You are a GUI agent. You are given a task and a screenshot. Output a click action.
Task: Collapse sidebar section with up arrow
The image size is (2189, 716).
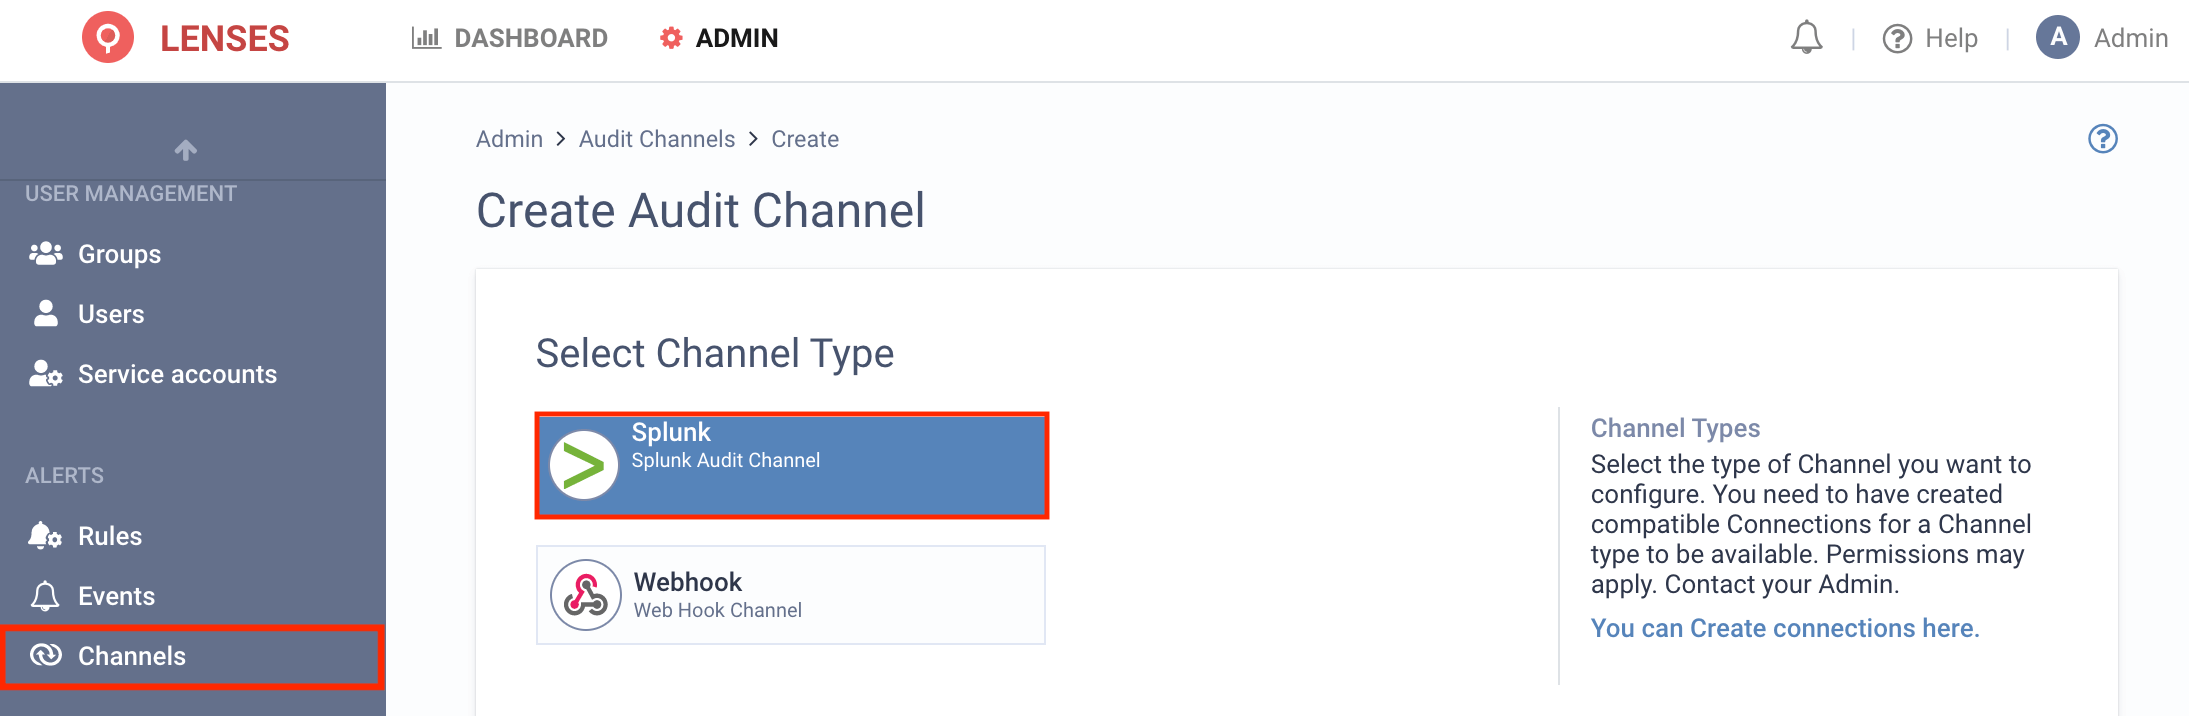click(x=186, y=150)
